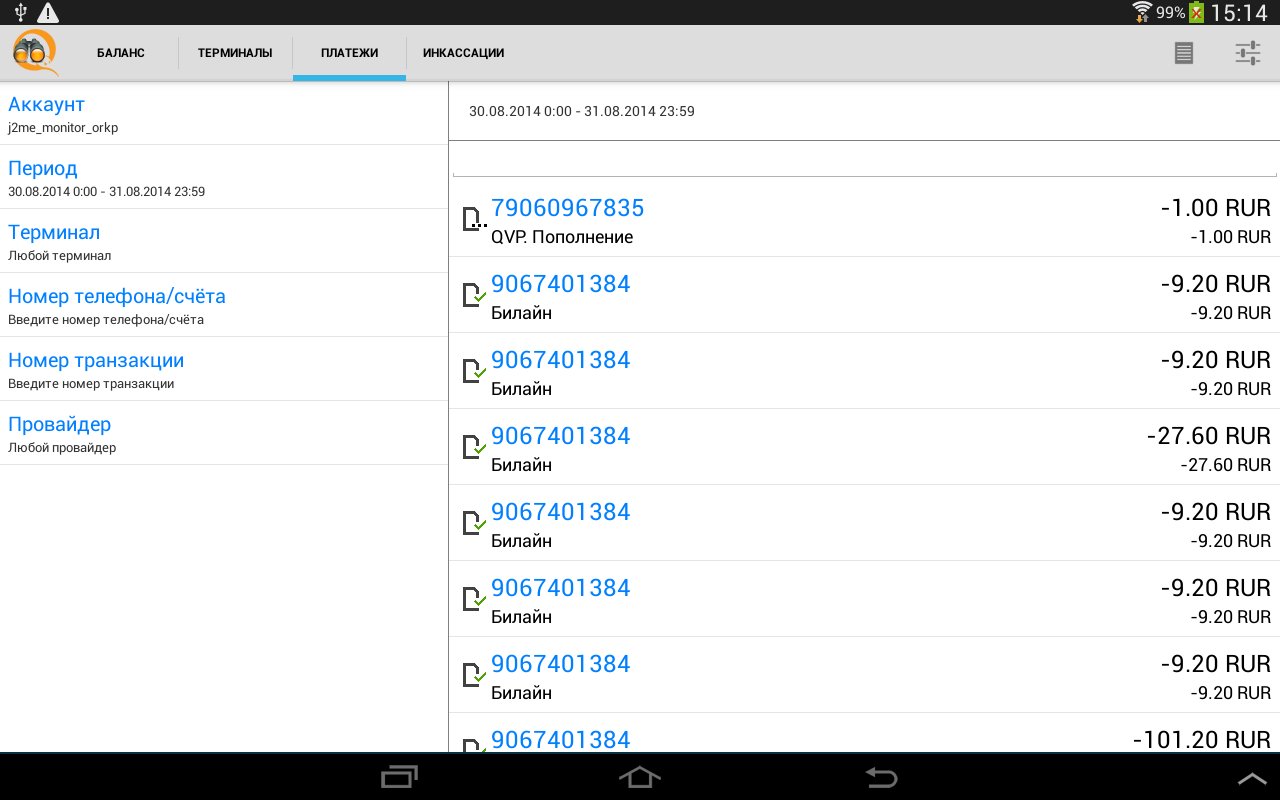Image resolution: width=1280 pixels, height=800 pixels.
Task: Tap the pending document icon beside 79060967835
Action: (474, 219)
